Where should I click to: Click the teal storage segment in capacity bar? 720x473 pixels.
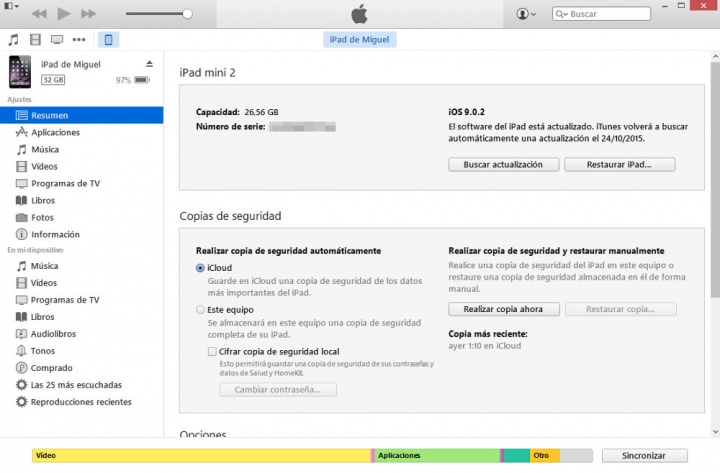pos(517,456)
